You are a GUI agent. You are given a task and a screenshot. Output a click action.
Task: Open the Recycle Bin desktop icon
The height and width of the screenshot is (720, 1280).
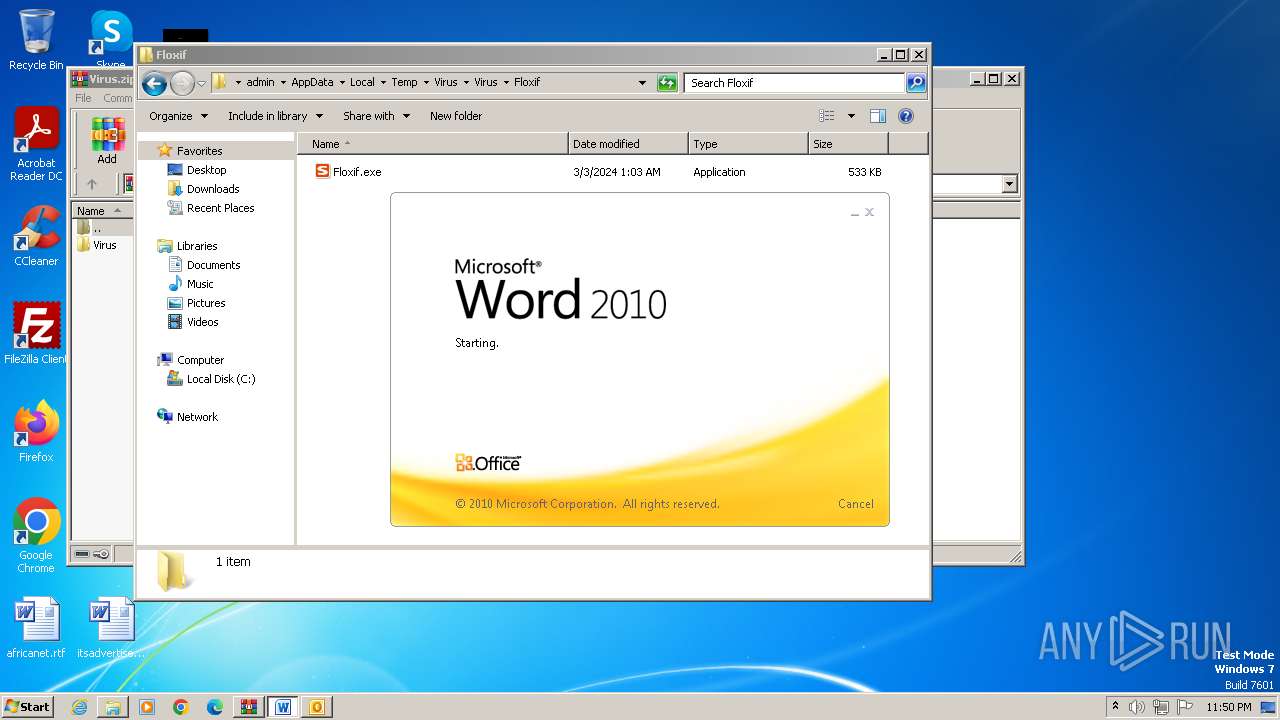36,40
